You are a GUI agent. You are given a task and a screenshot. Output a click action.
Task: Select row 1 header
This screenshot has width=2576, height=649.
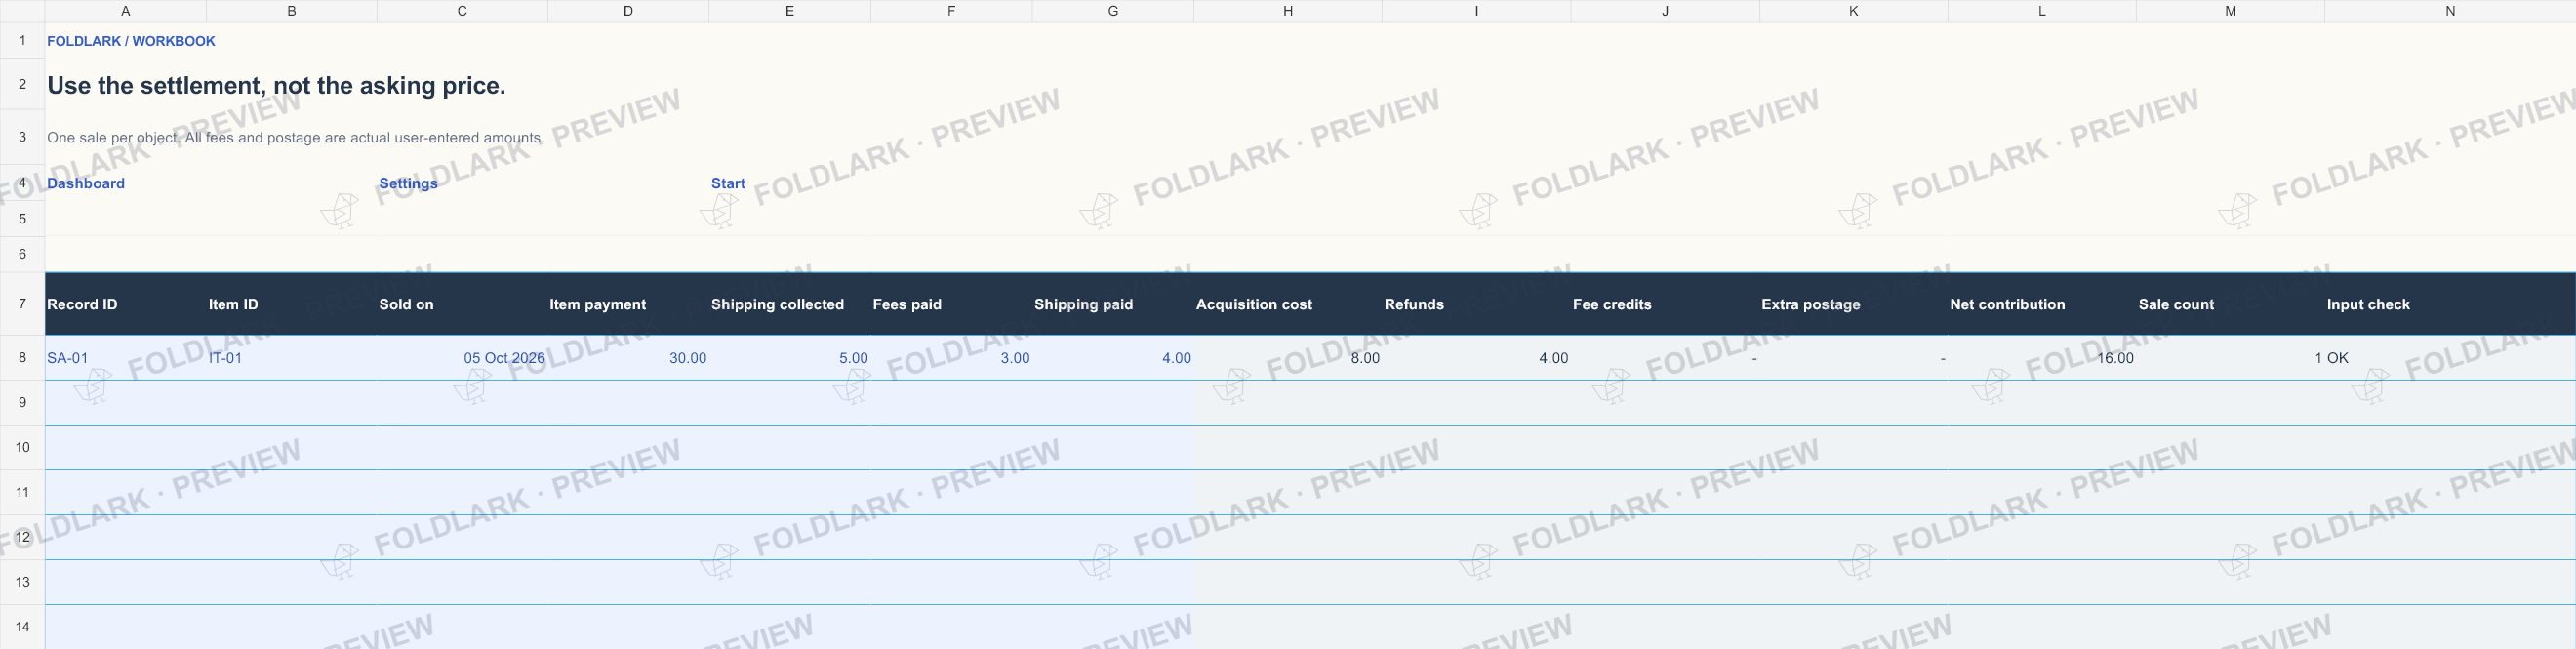(x=22, y=41)
